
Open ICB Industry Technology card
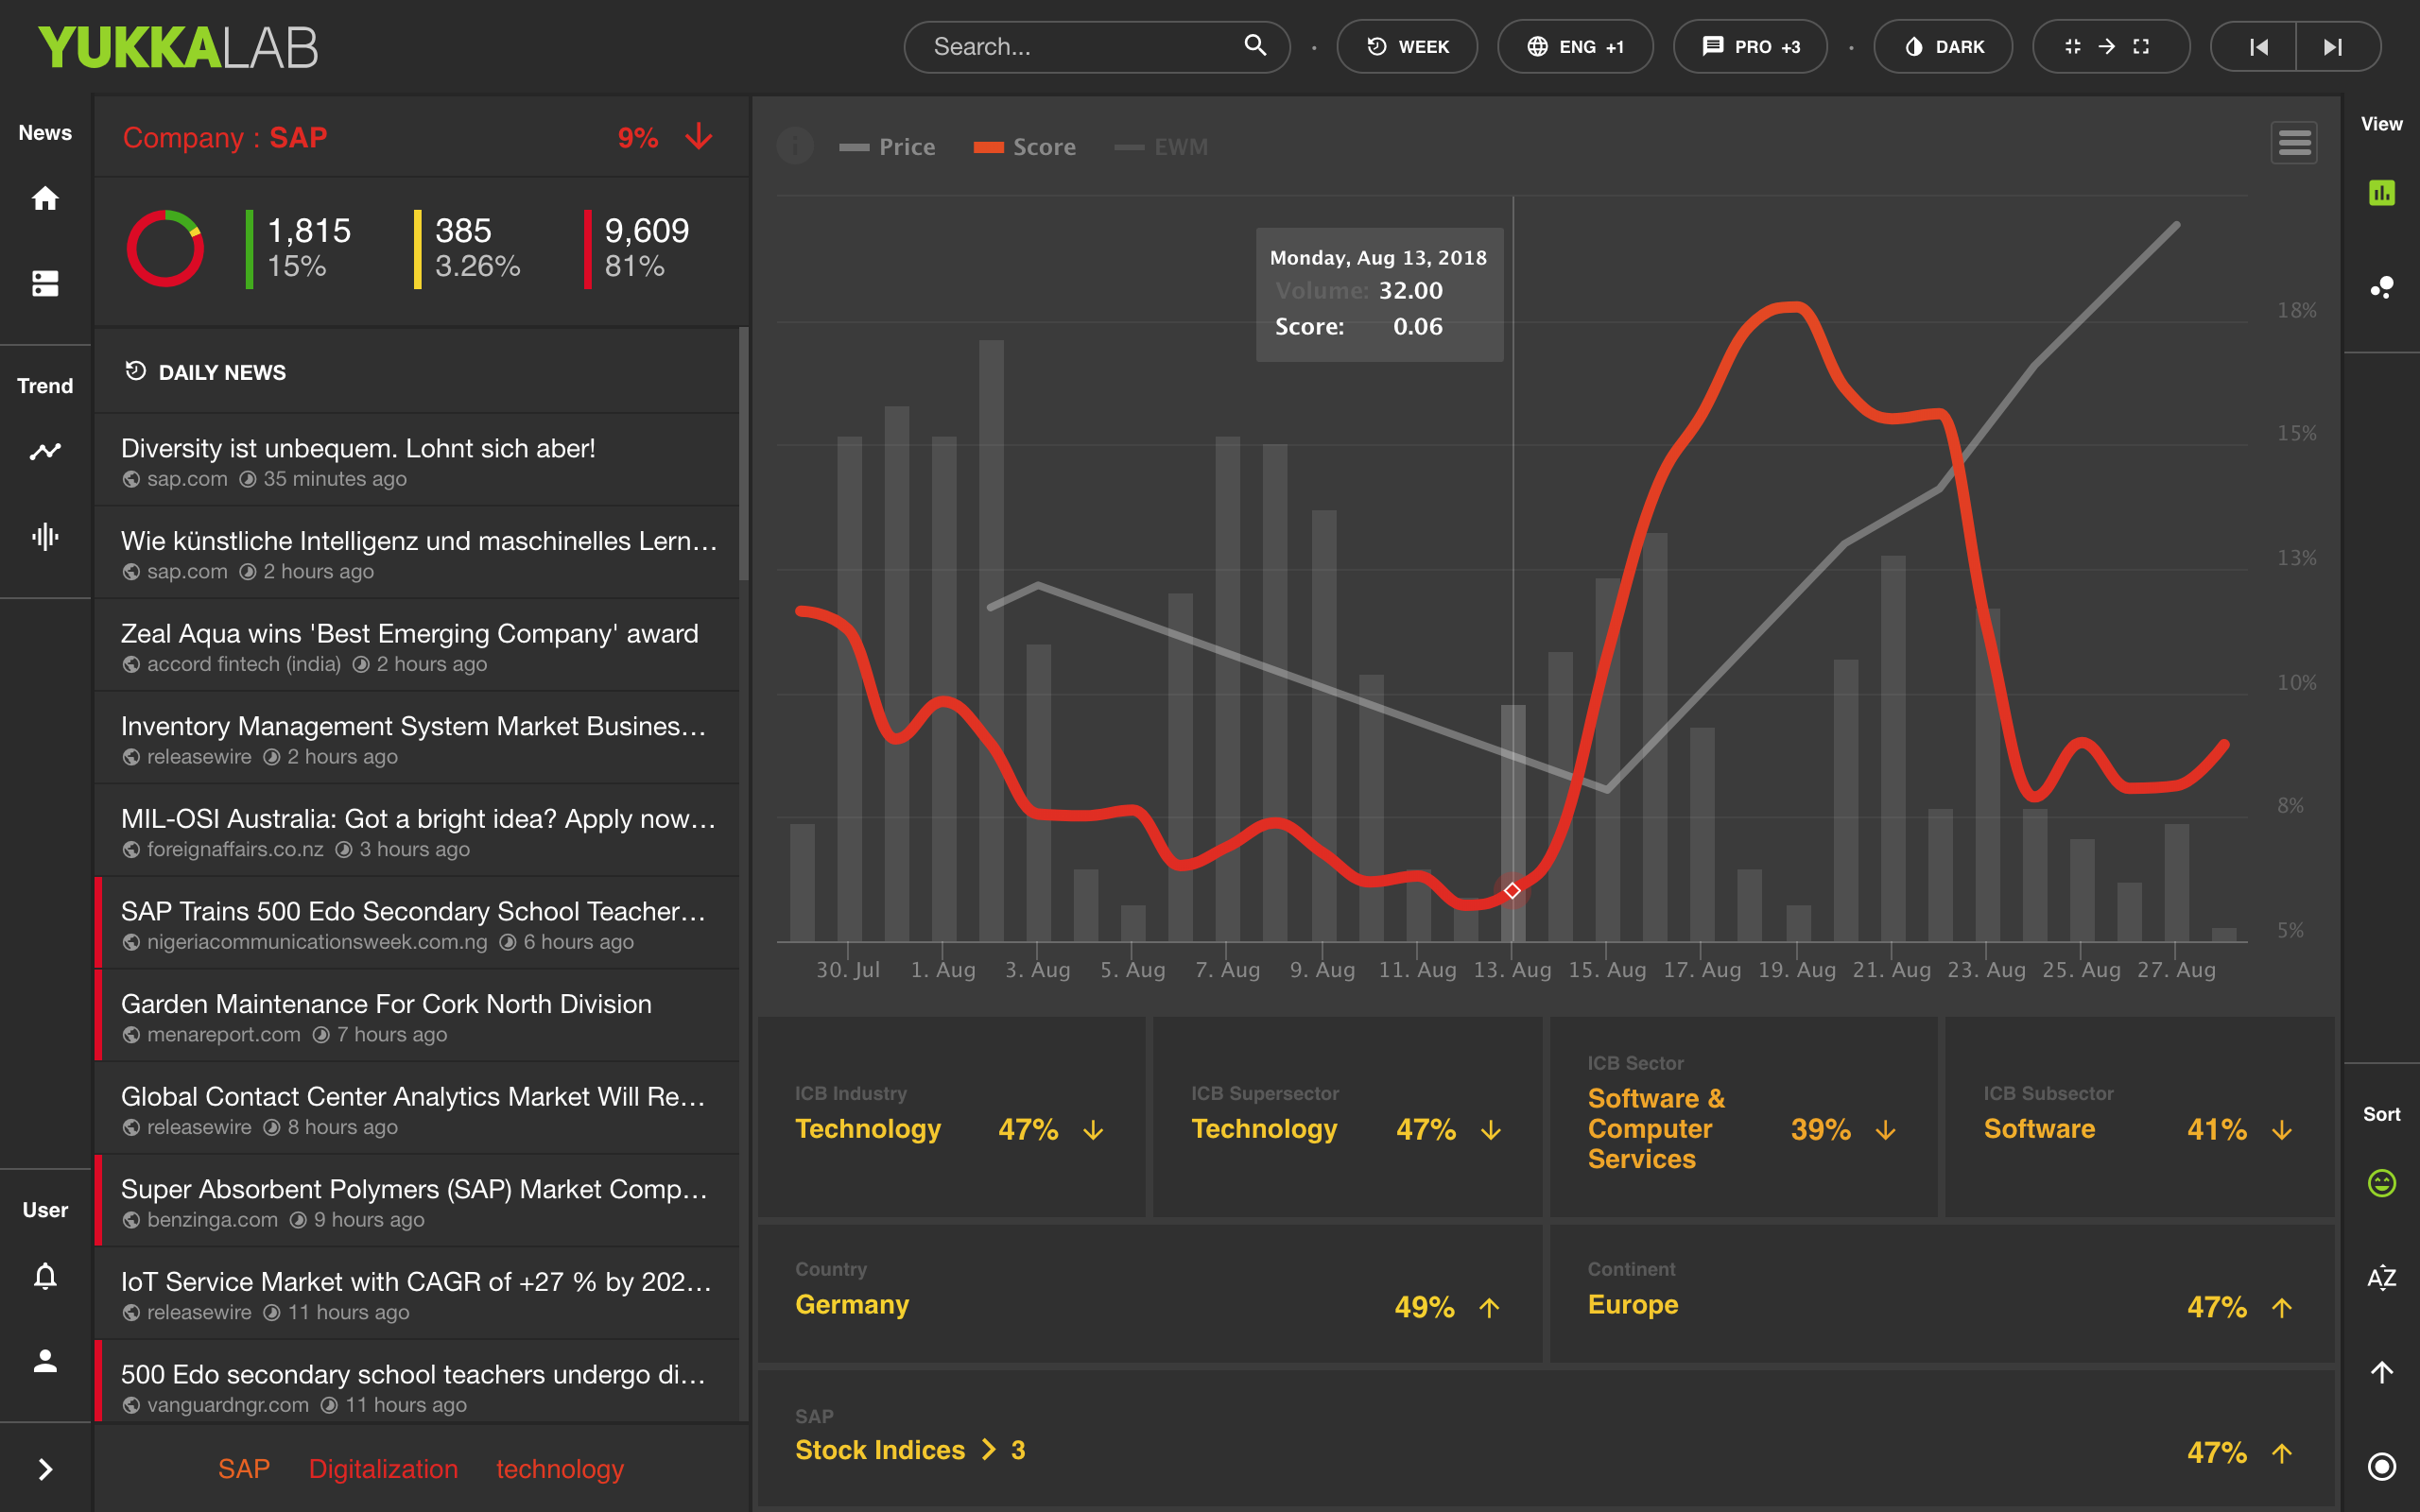click(951, 1118)
